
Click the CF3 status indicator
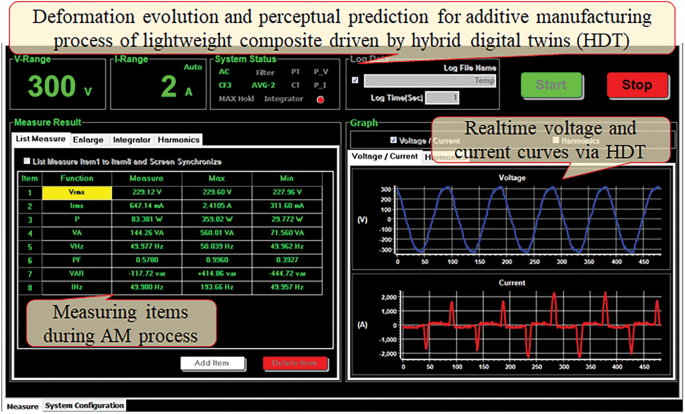click(225, 86)
